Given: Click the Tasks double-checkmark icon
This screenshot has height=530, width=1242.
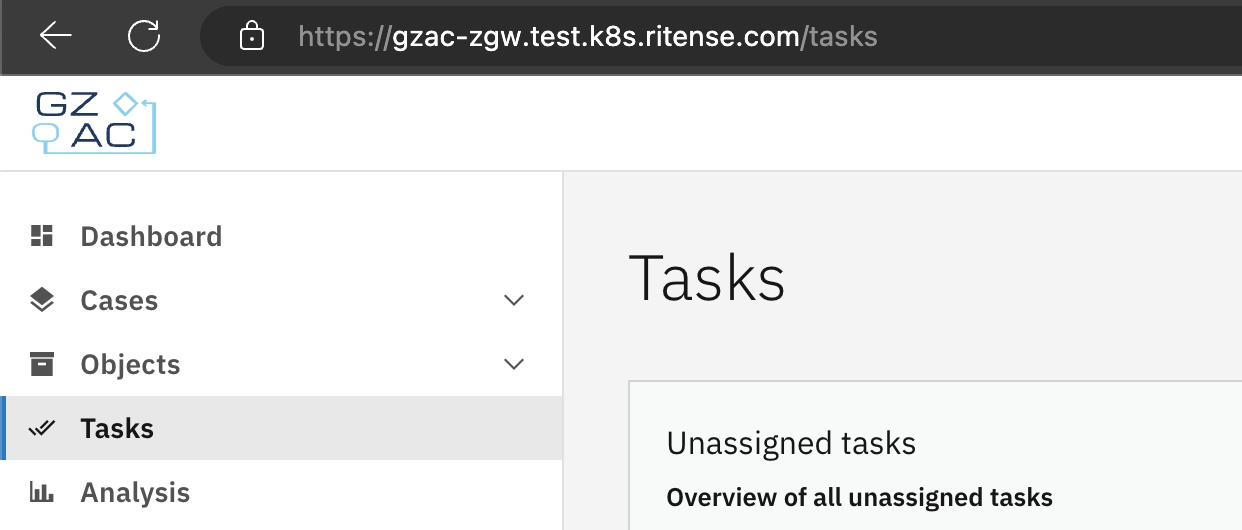Looking at the screenshot, I should pos(42,429).
